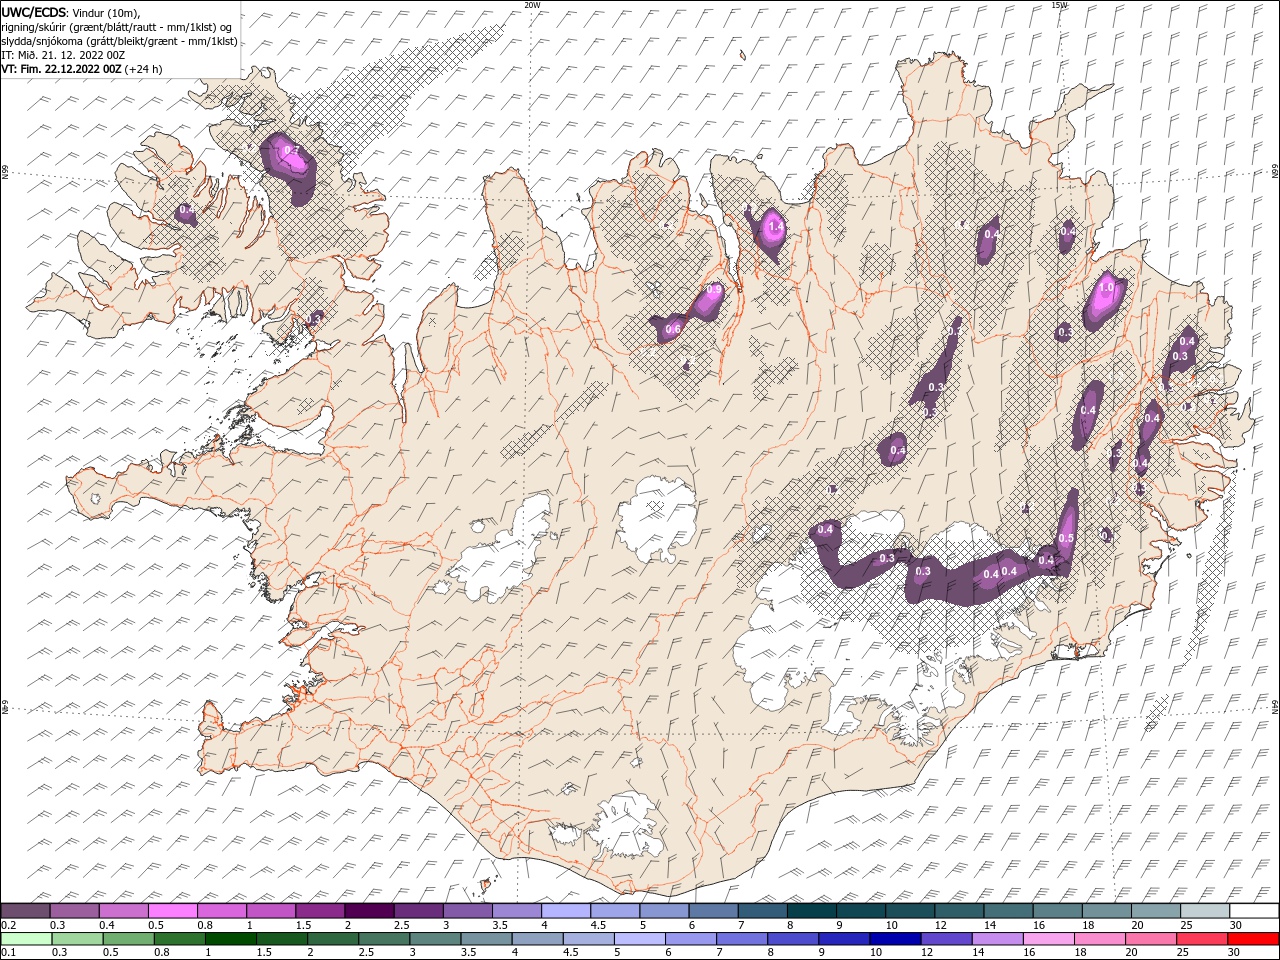Pick the lower legend swatch between 0.5 and 0.8

(129, 938)
